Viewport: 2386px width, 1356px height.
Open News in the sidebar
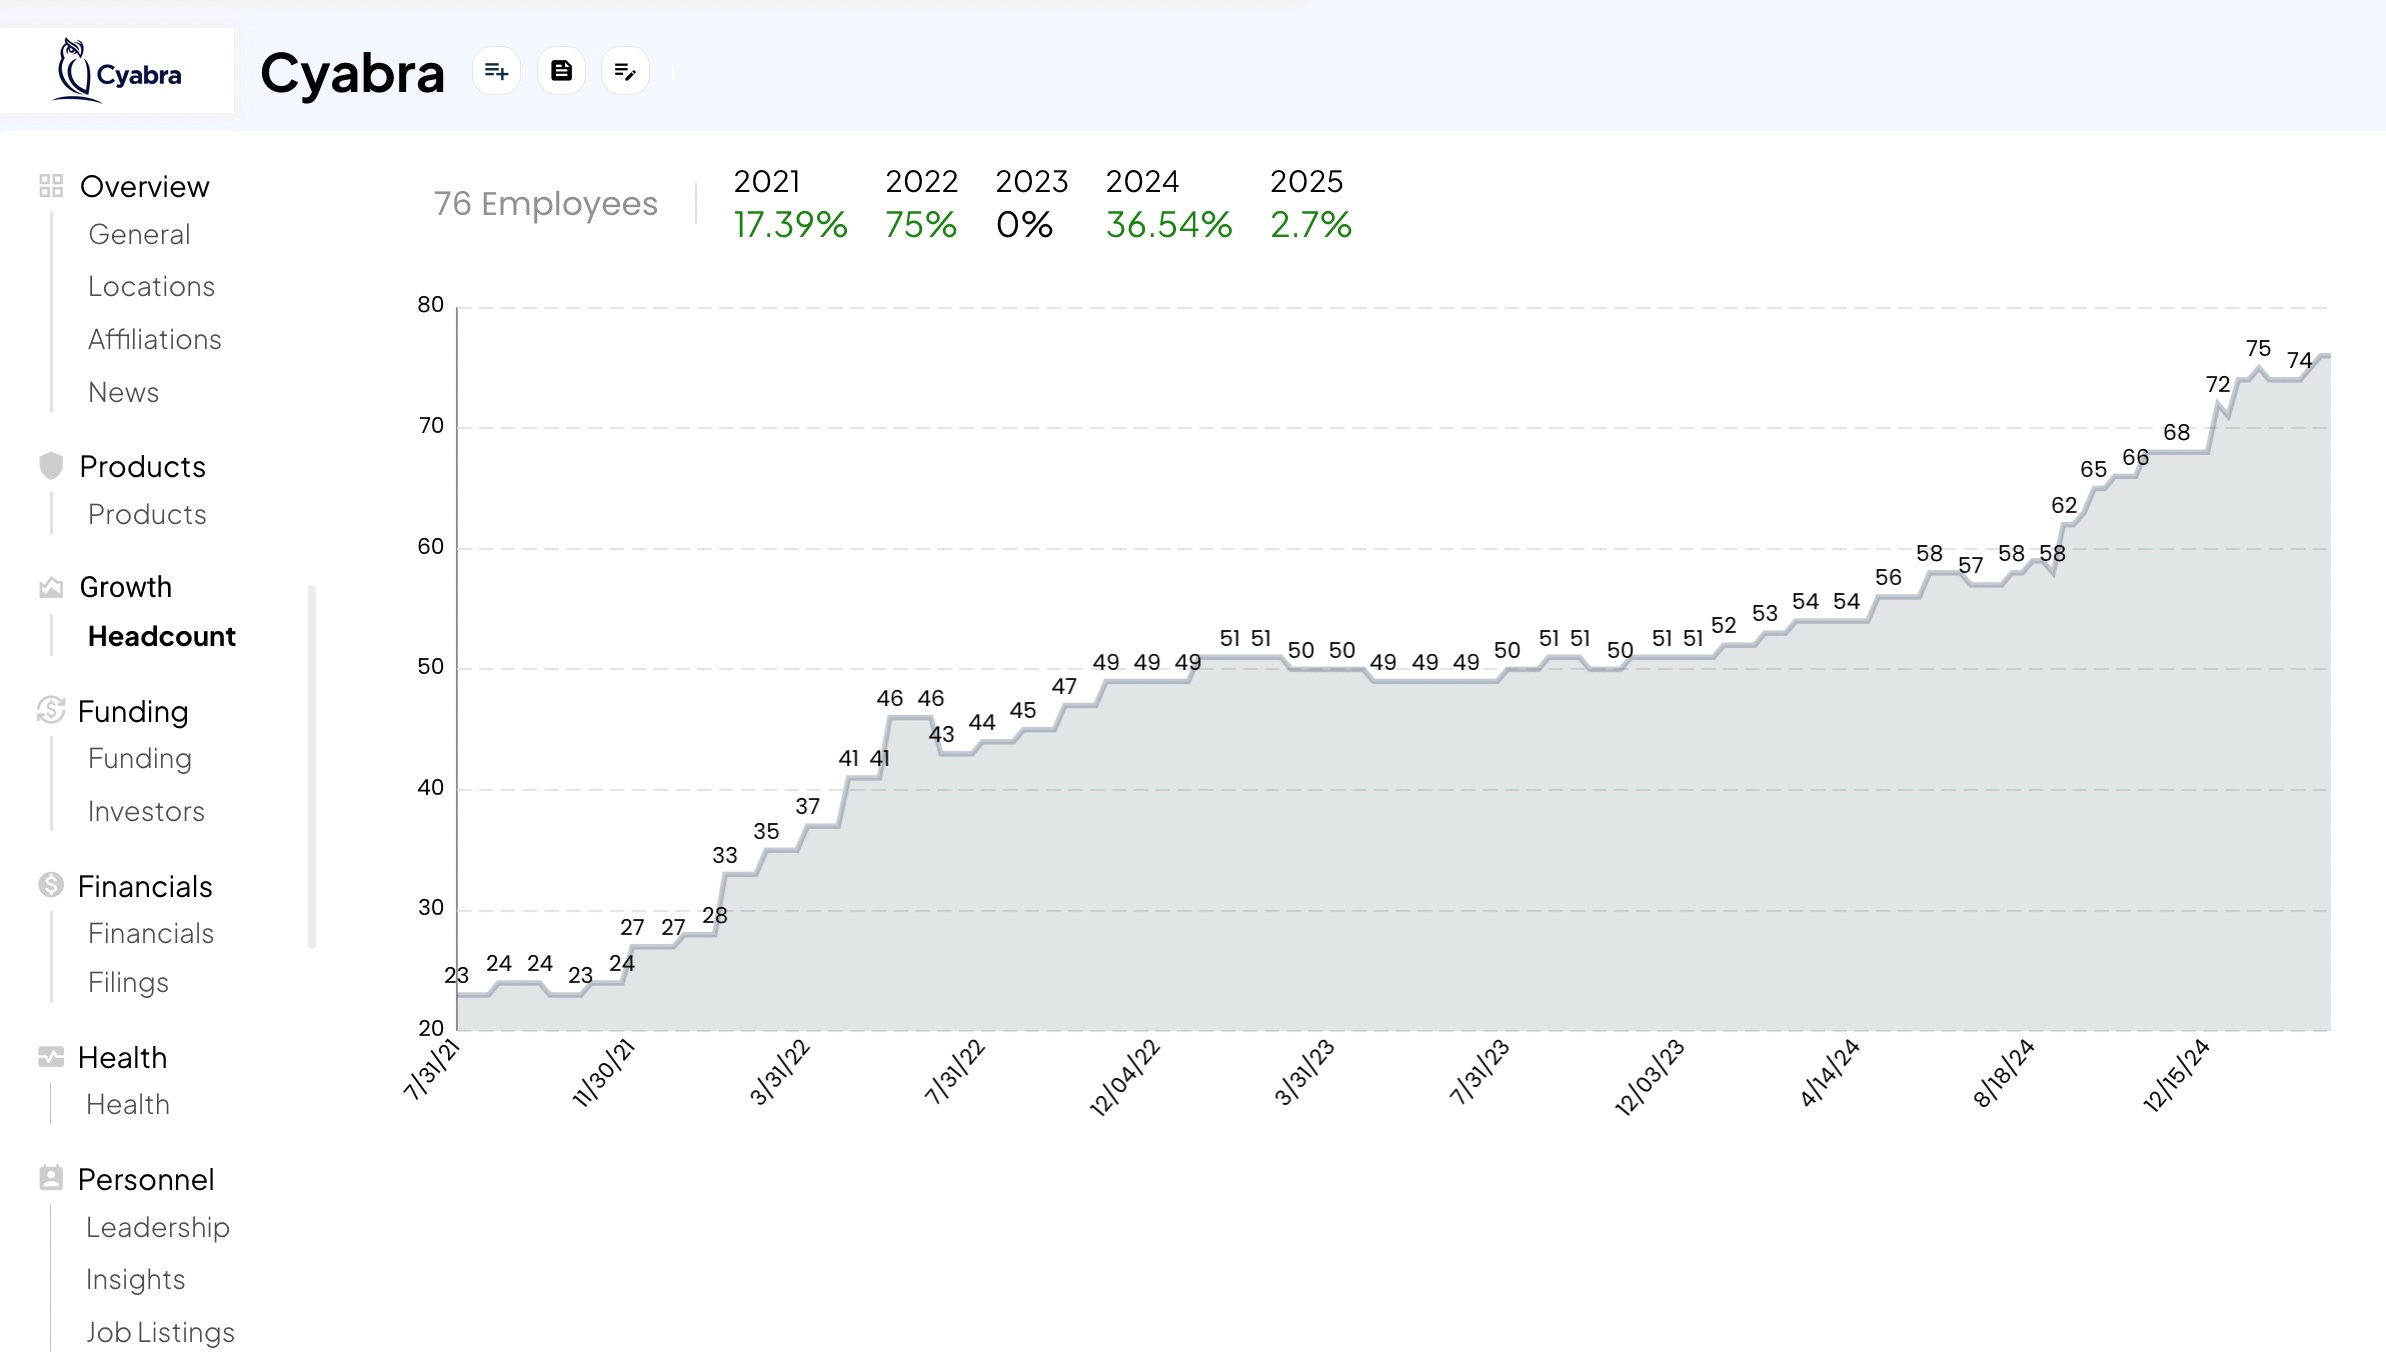click(123, 392)
